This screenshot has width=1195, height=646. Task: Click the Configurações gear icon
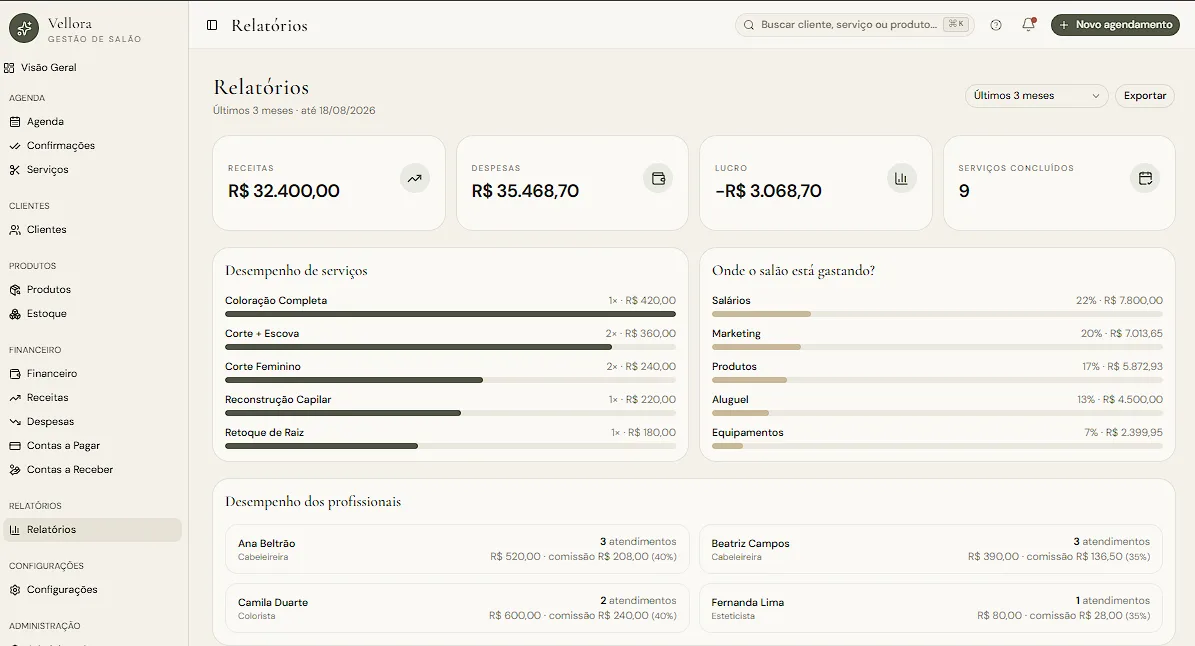click(15, 590)
